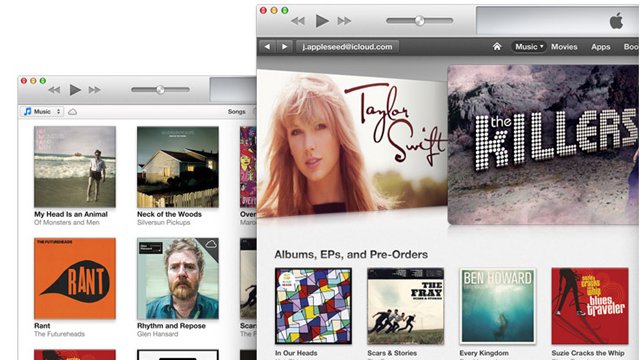This screenshot has width=640, height=360.
Task: Open My Head Is an Animal album
Action: click(75, 167)
